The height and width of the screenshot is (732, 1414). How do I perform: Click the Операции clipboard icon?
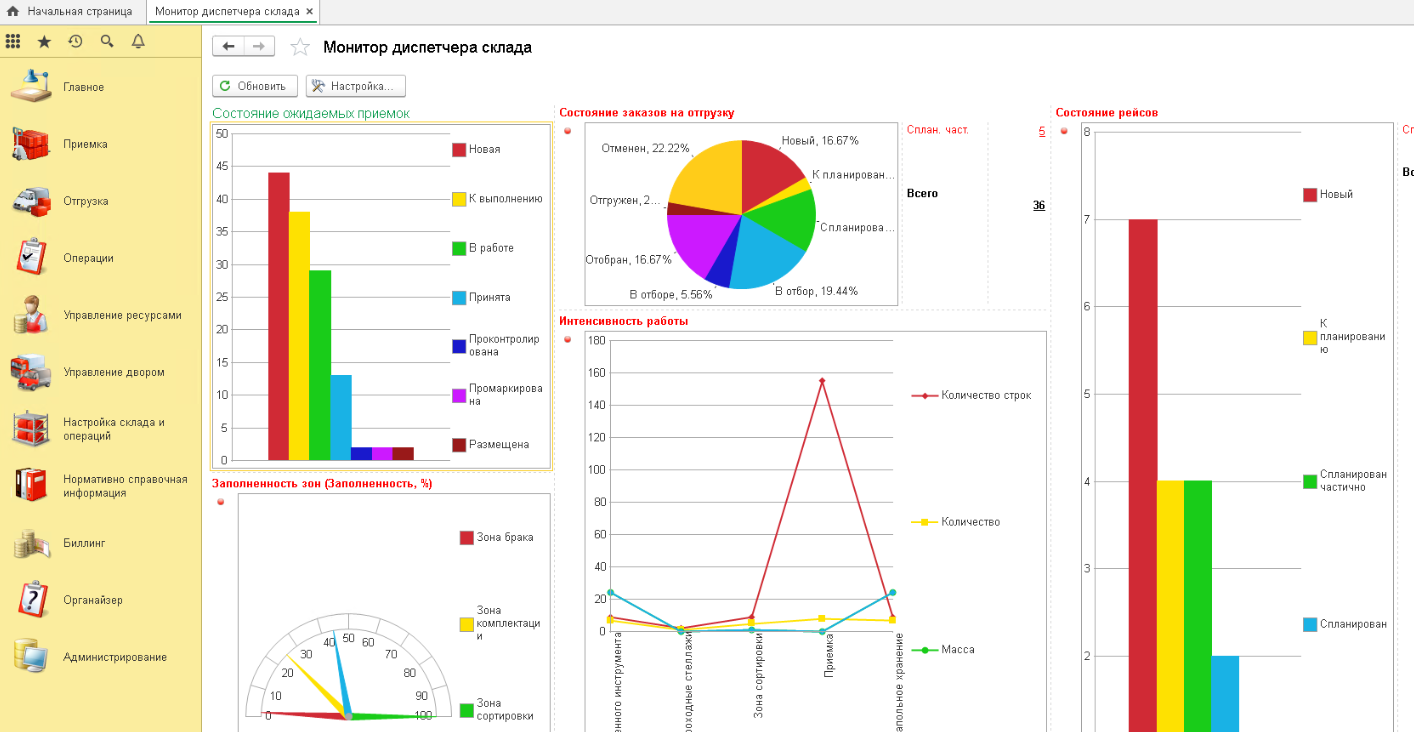pyautogui.click(x=31, y=258)
